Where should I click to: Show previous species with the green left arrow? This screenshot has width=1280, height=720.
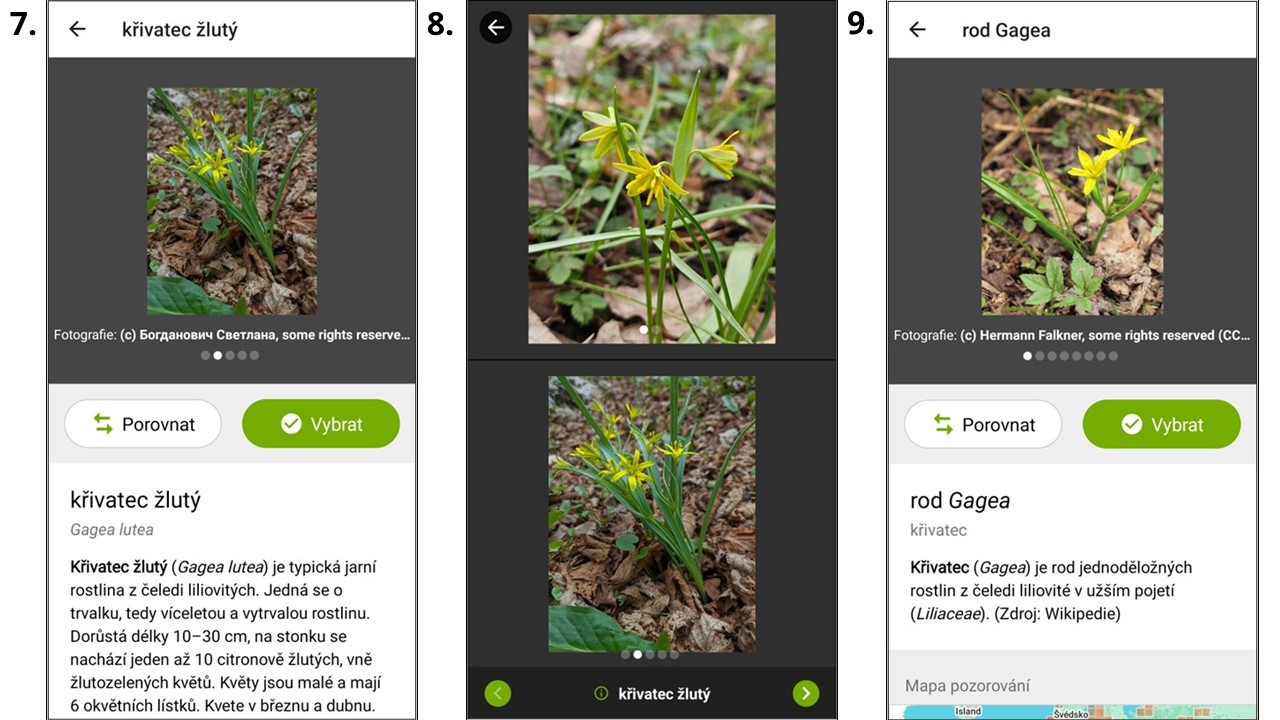498,693
